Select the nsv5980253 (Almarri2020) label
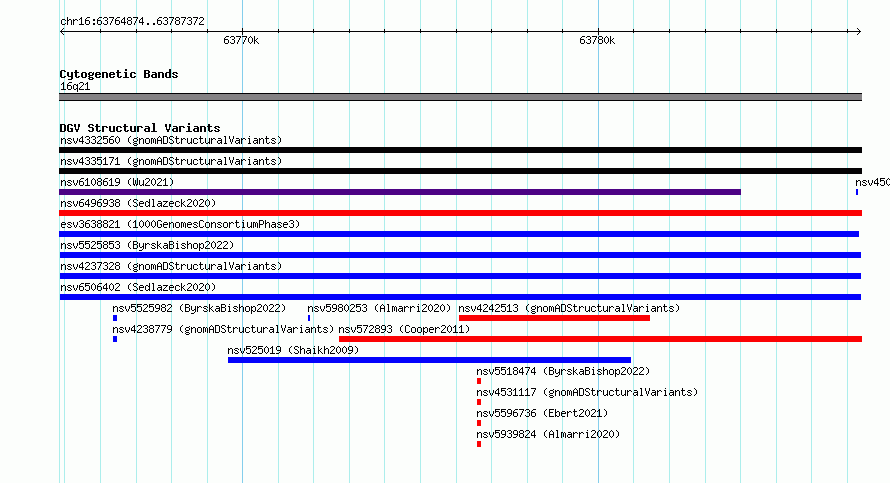The height and width of the screenshot is (483, 890). (379, 308)
